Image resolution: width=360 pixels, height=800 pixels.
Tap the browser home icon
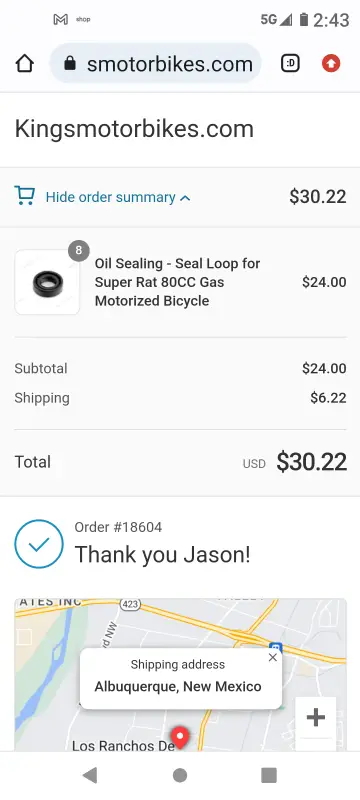click(x=24, y=64)
